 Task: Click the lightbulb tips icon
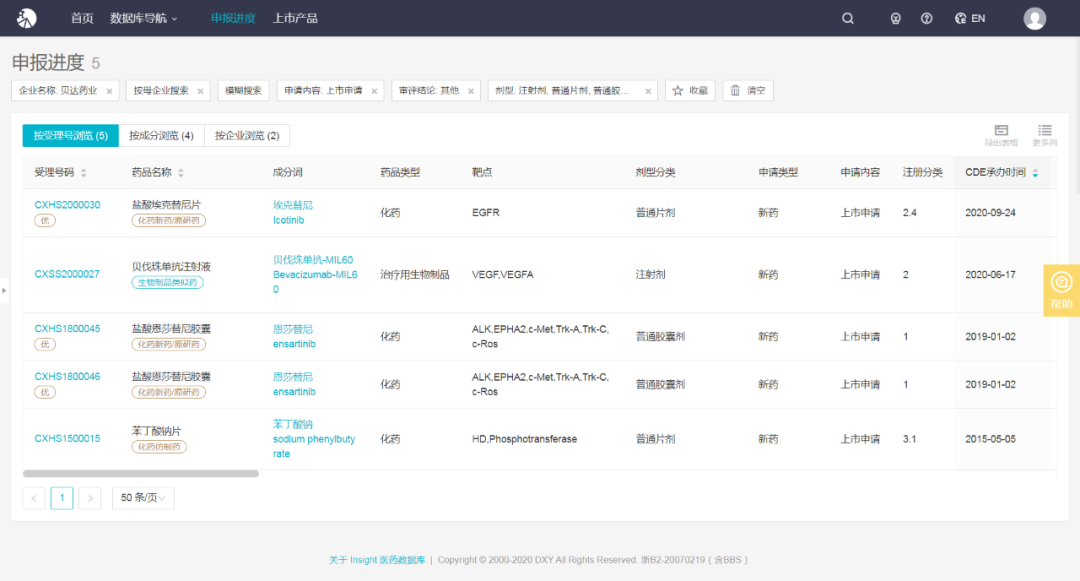895,19
